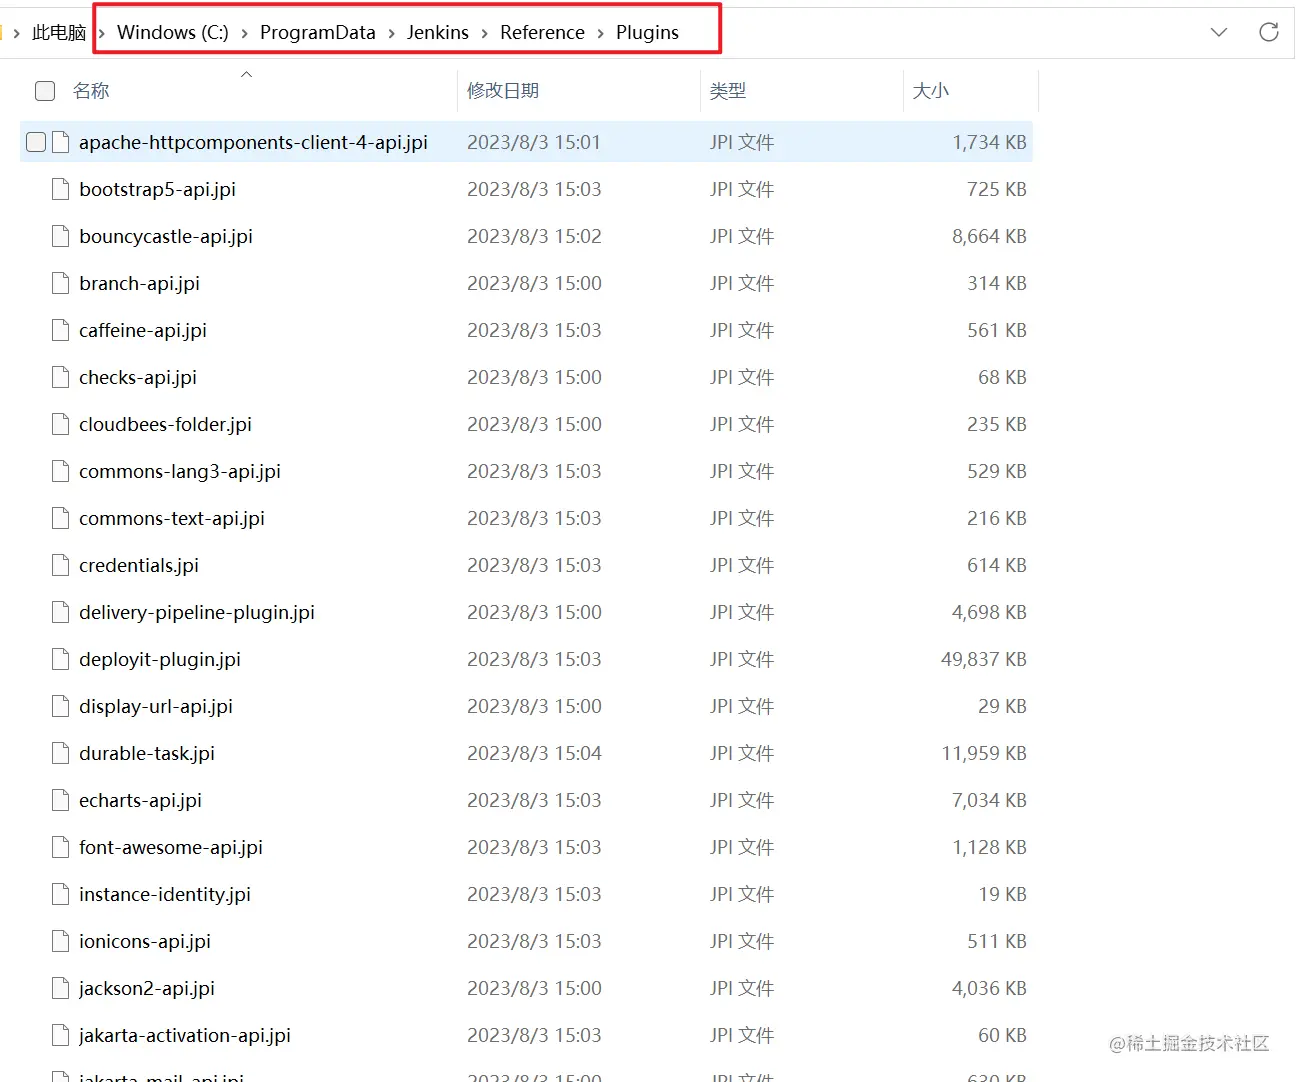Click the Plugins breadcrumb segment
This screenshot has height=1082, width=1298.
[x=647, y=32]
